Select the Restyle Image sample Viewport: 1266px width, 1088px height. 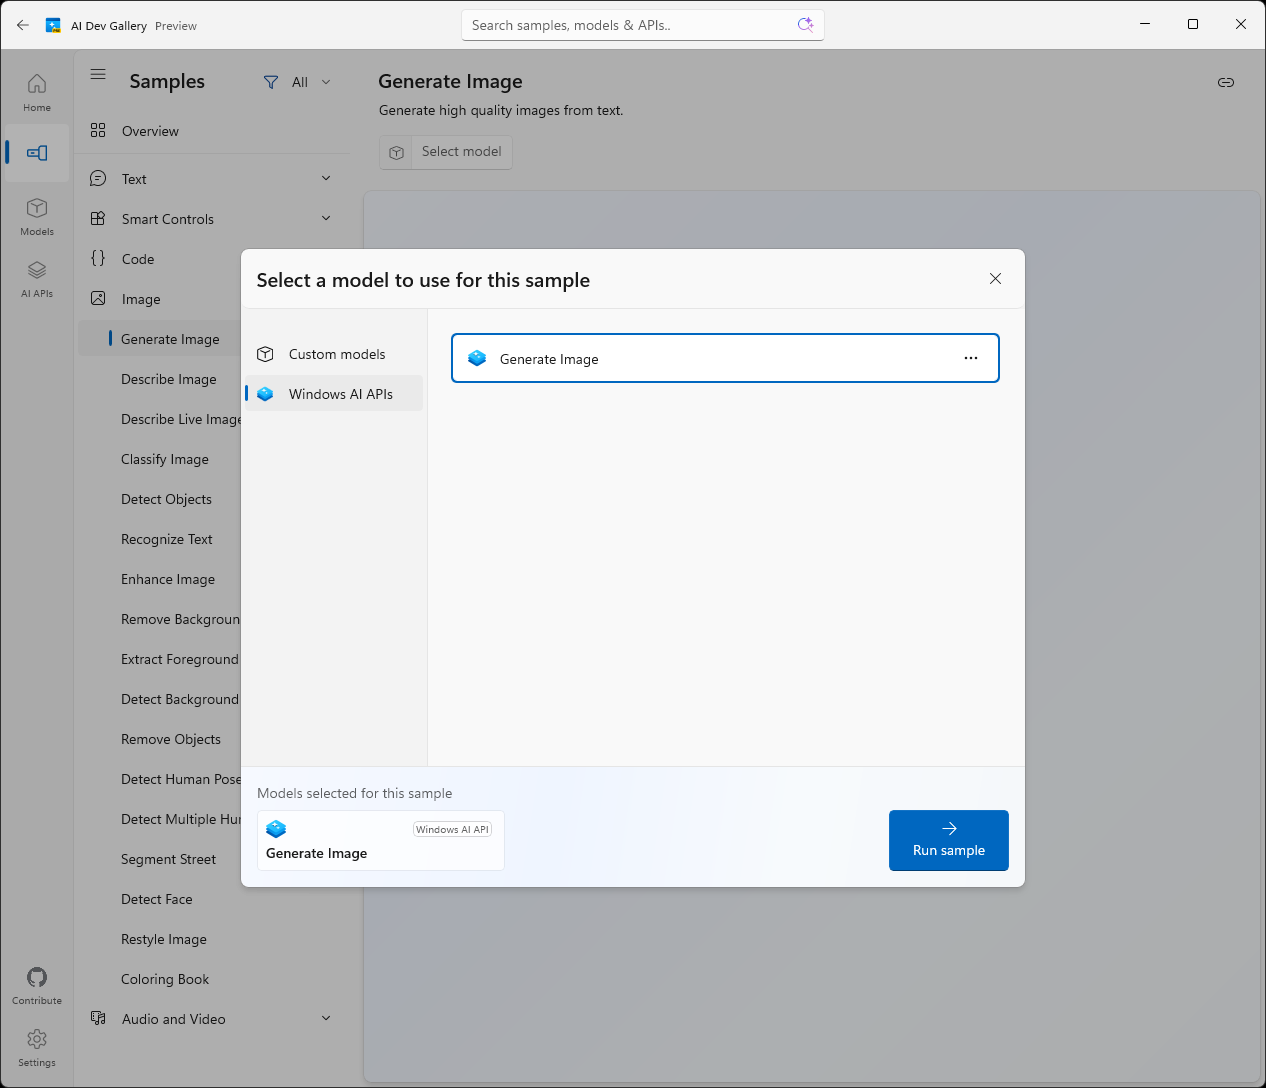pos(164,939)
